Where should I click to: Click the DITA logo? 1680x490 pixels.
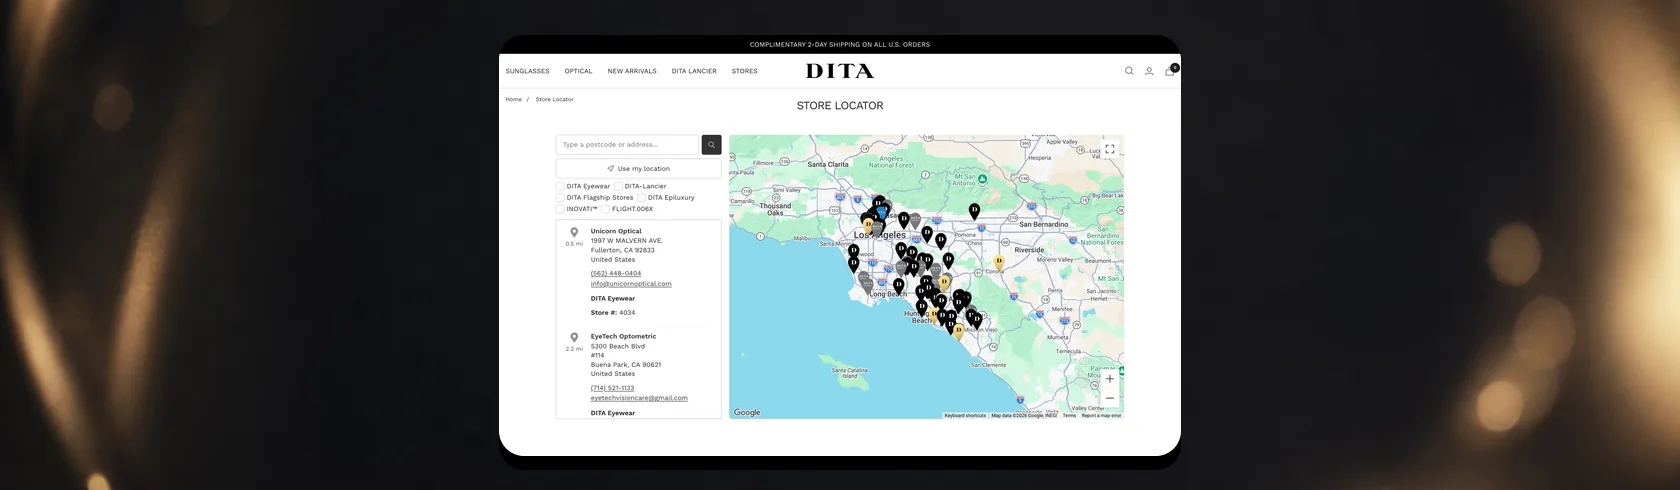pos(840,71)
